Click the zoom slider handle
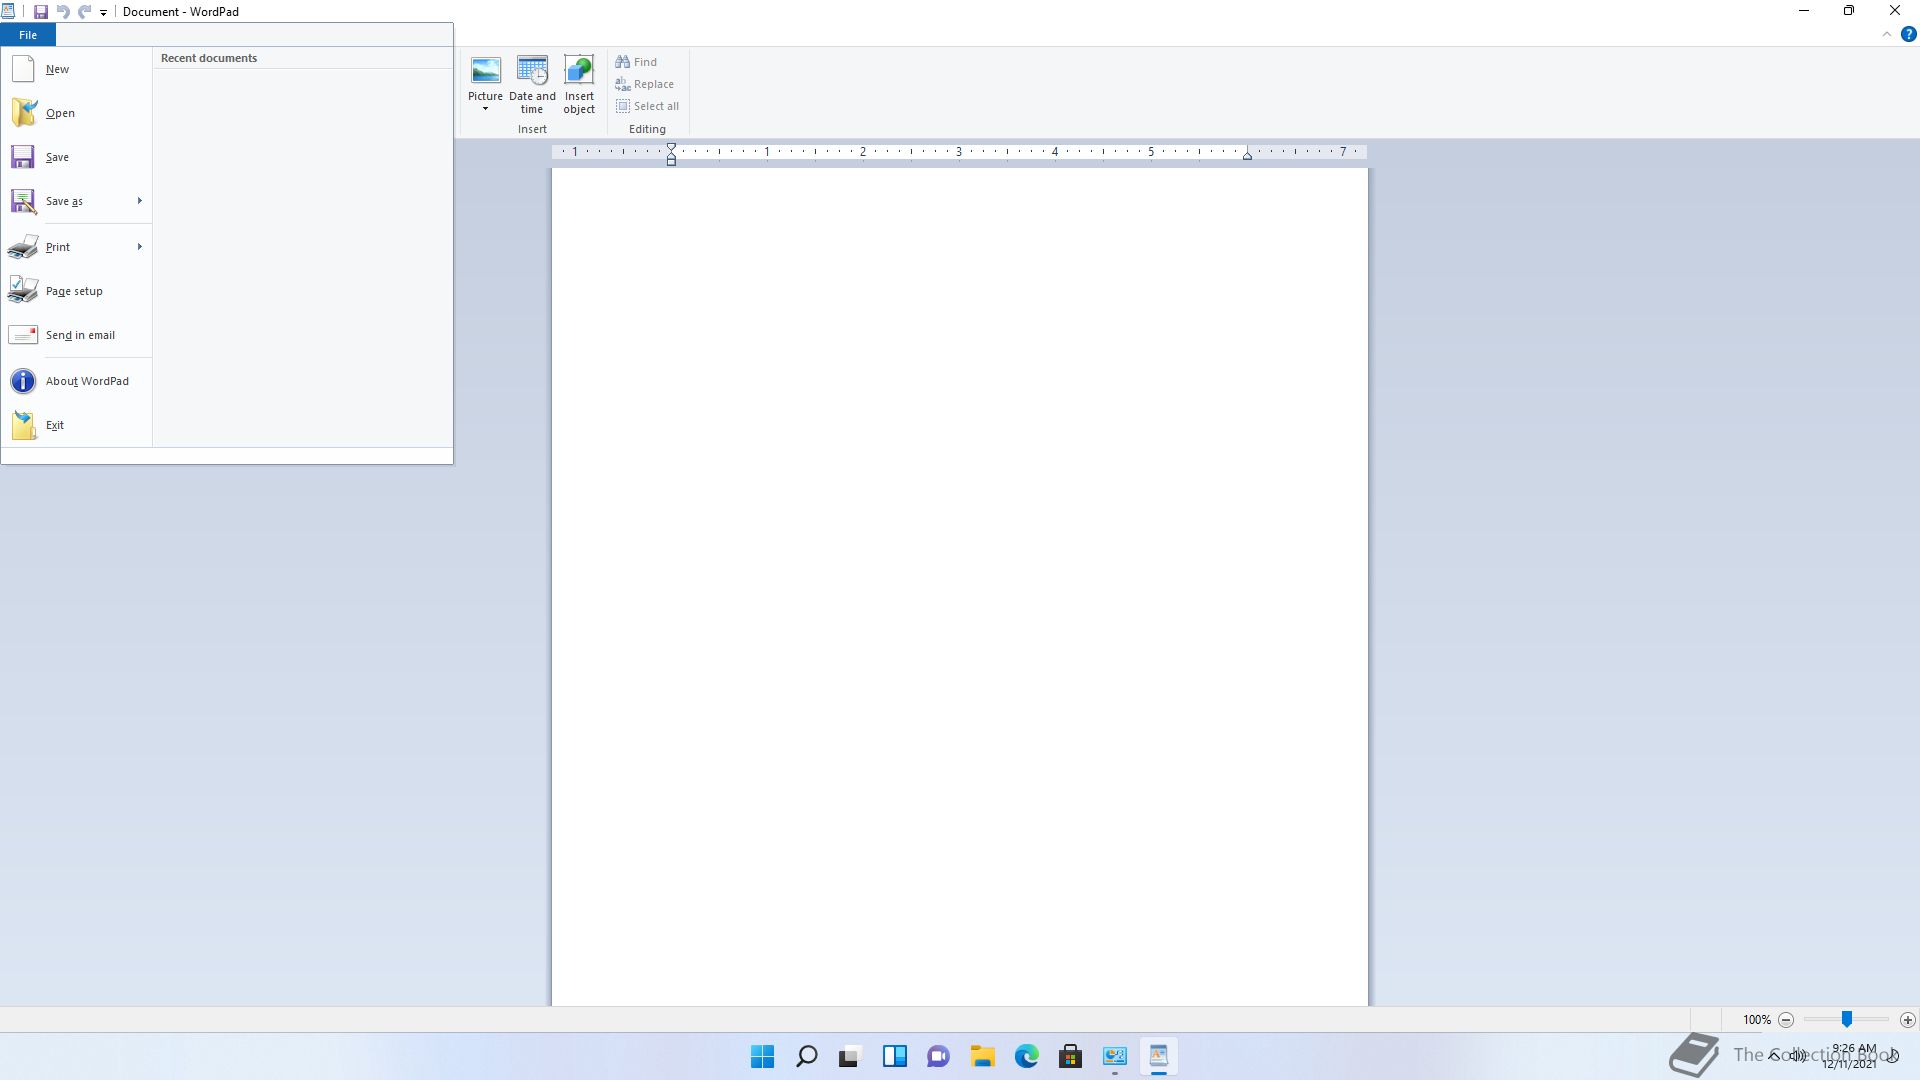1920x1080 pixels. click(x=1847, y=1019)
